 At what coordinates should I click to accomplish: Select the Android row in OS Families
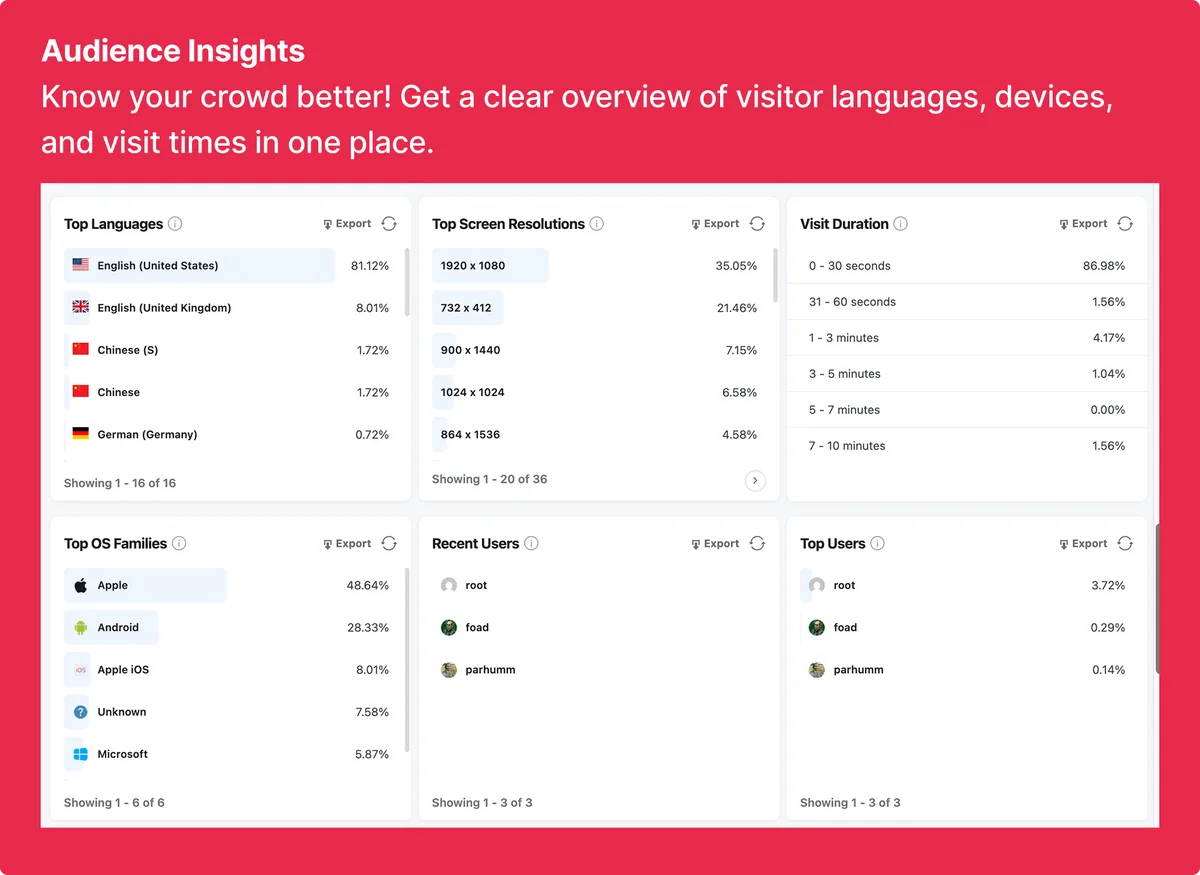coord(227,628)
